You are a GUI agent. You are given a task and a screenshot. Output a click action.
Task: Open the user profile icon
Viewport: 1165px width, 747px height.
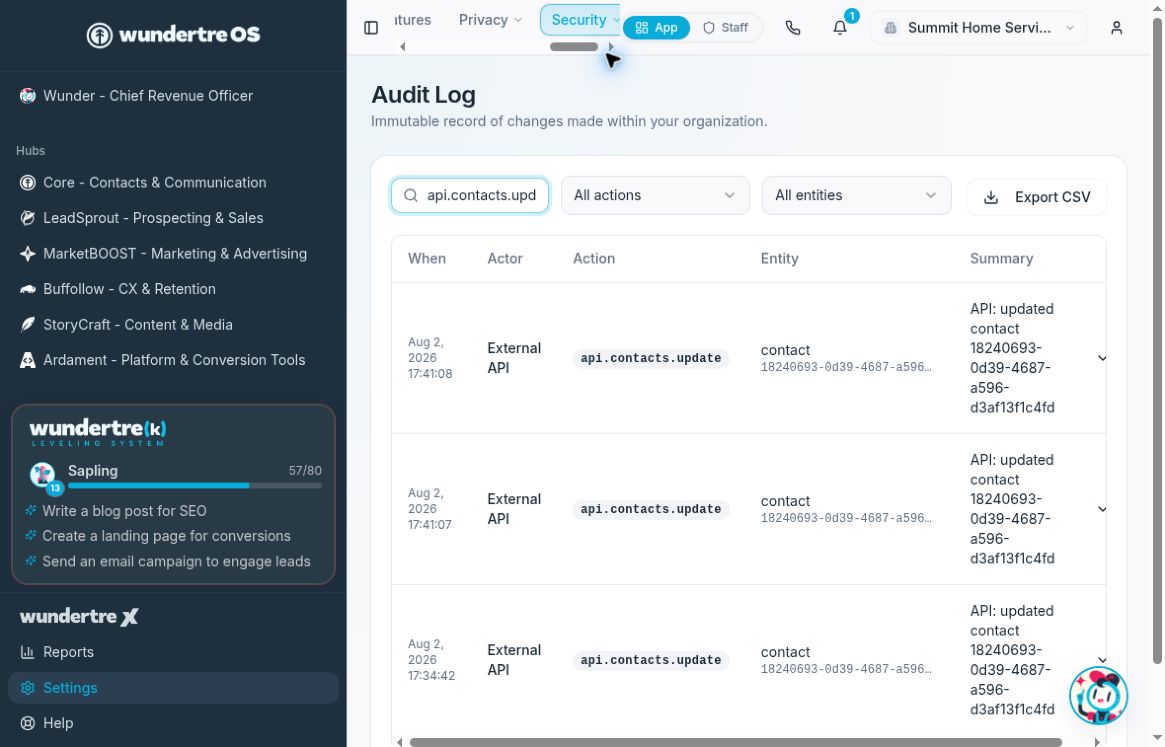click(x=1116, y=28)
